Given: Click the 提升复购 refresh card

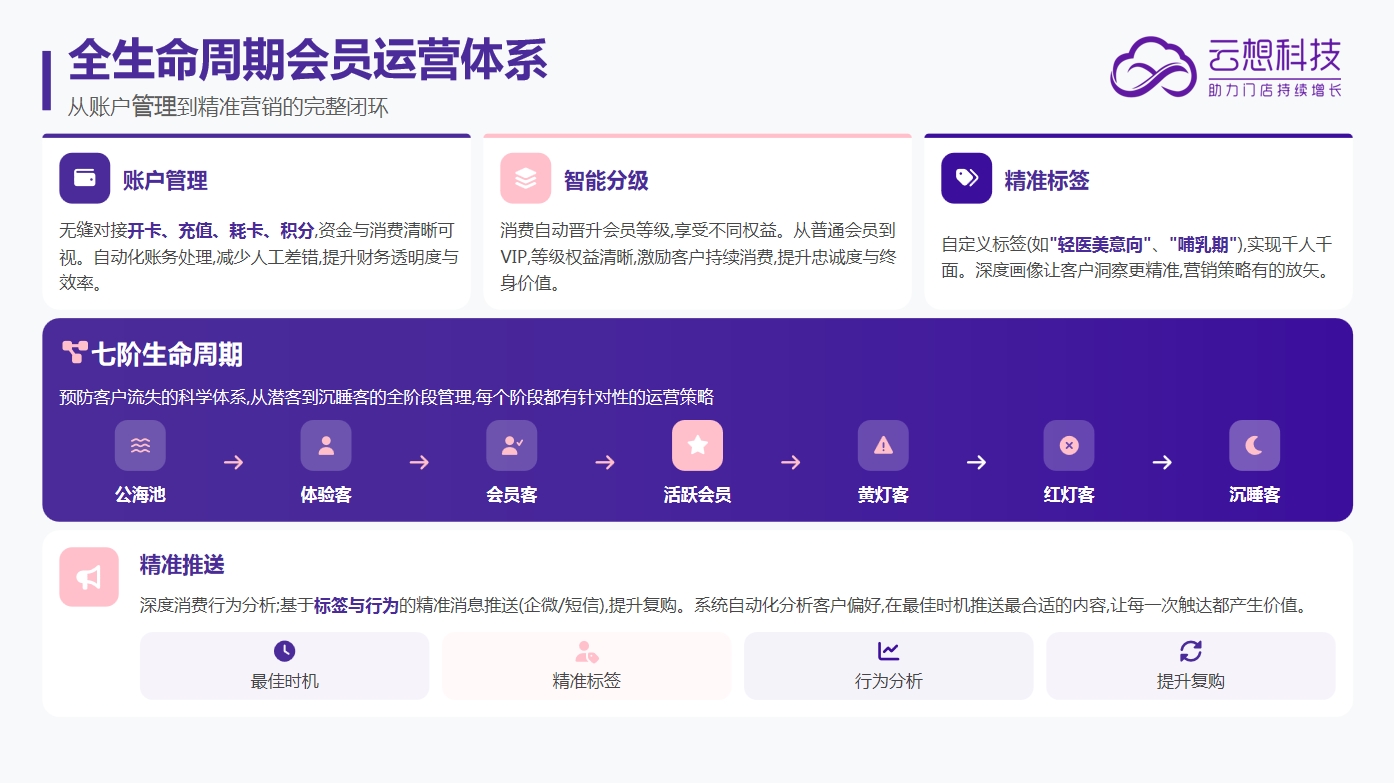Looking at the screenshot, I should click(x=1190, y=666).
